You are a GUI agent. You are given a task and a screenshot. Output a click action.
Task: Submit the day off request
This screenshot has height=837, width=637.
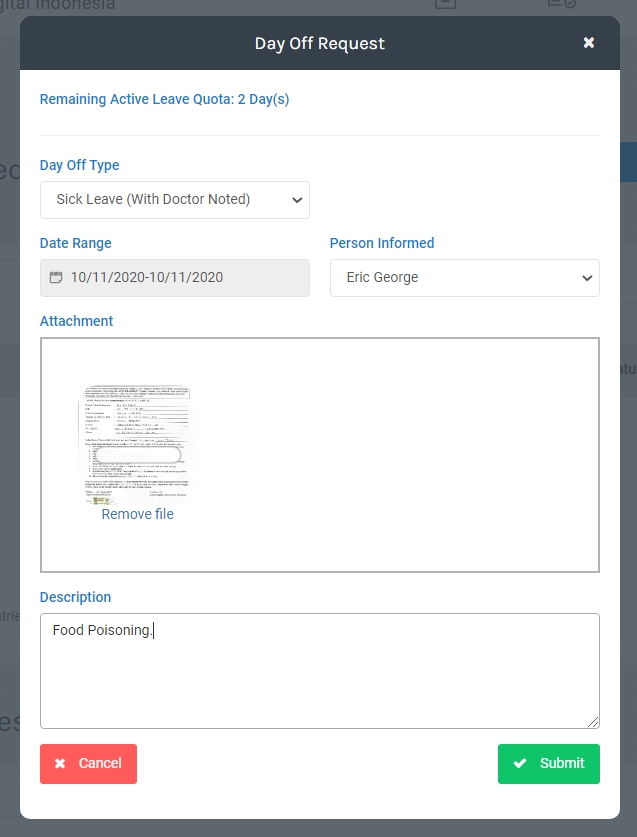[x=549, y=764]
